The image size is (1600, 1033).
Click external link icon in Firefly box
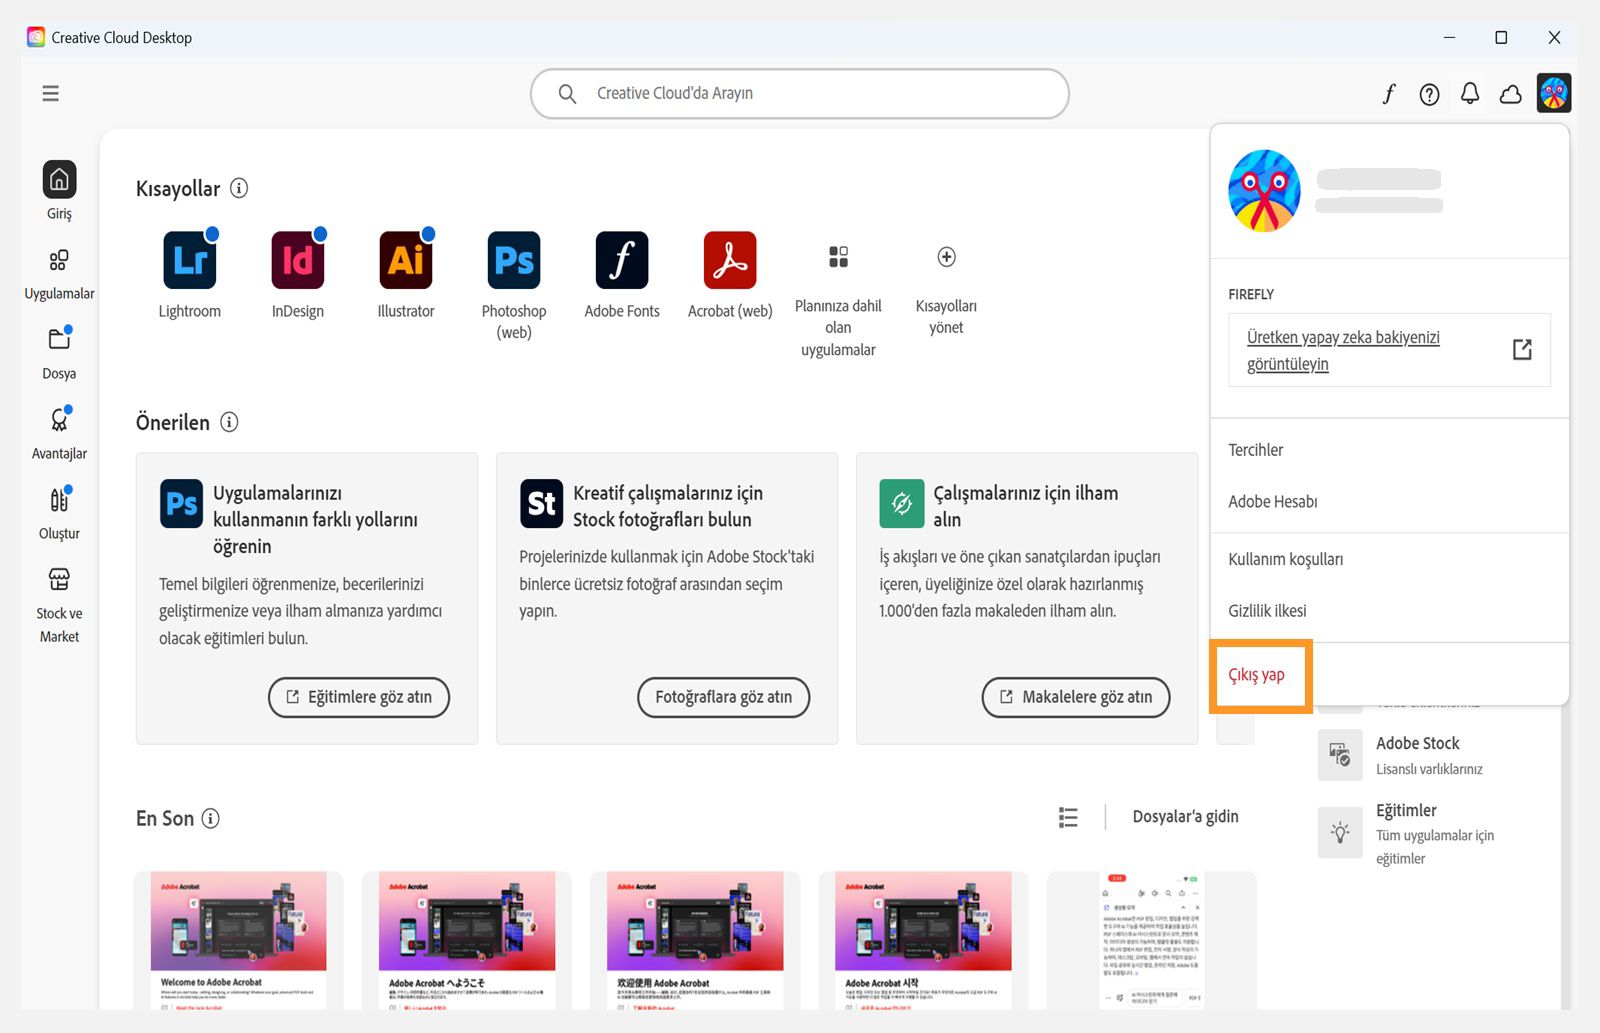click(1522, 349)
